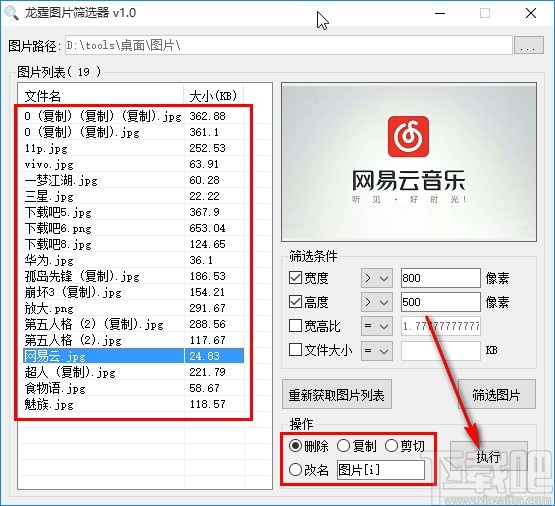The height and width of the screenshot is (506, 555).
Task: Click the aspect ratio value field
Action: [x=441, y=326]
